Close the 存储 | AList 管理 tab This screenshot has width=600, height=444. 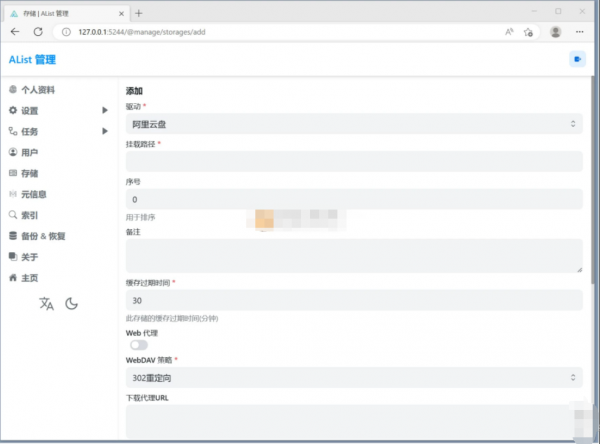coord(121,14)
